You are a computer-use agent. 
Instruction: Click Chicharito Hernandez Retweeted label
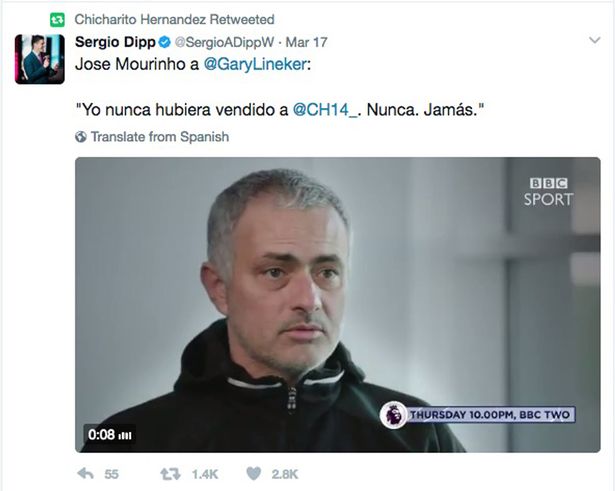[x=175, y=20]
